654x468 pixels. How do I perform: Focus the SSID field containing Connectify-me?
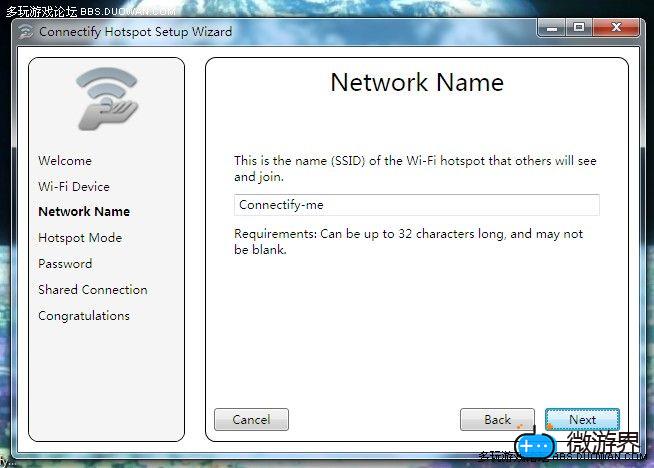[x=417, y=205]
